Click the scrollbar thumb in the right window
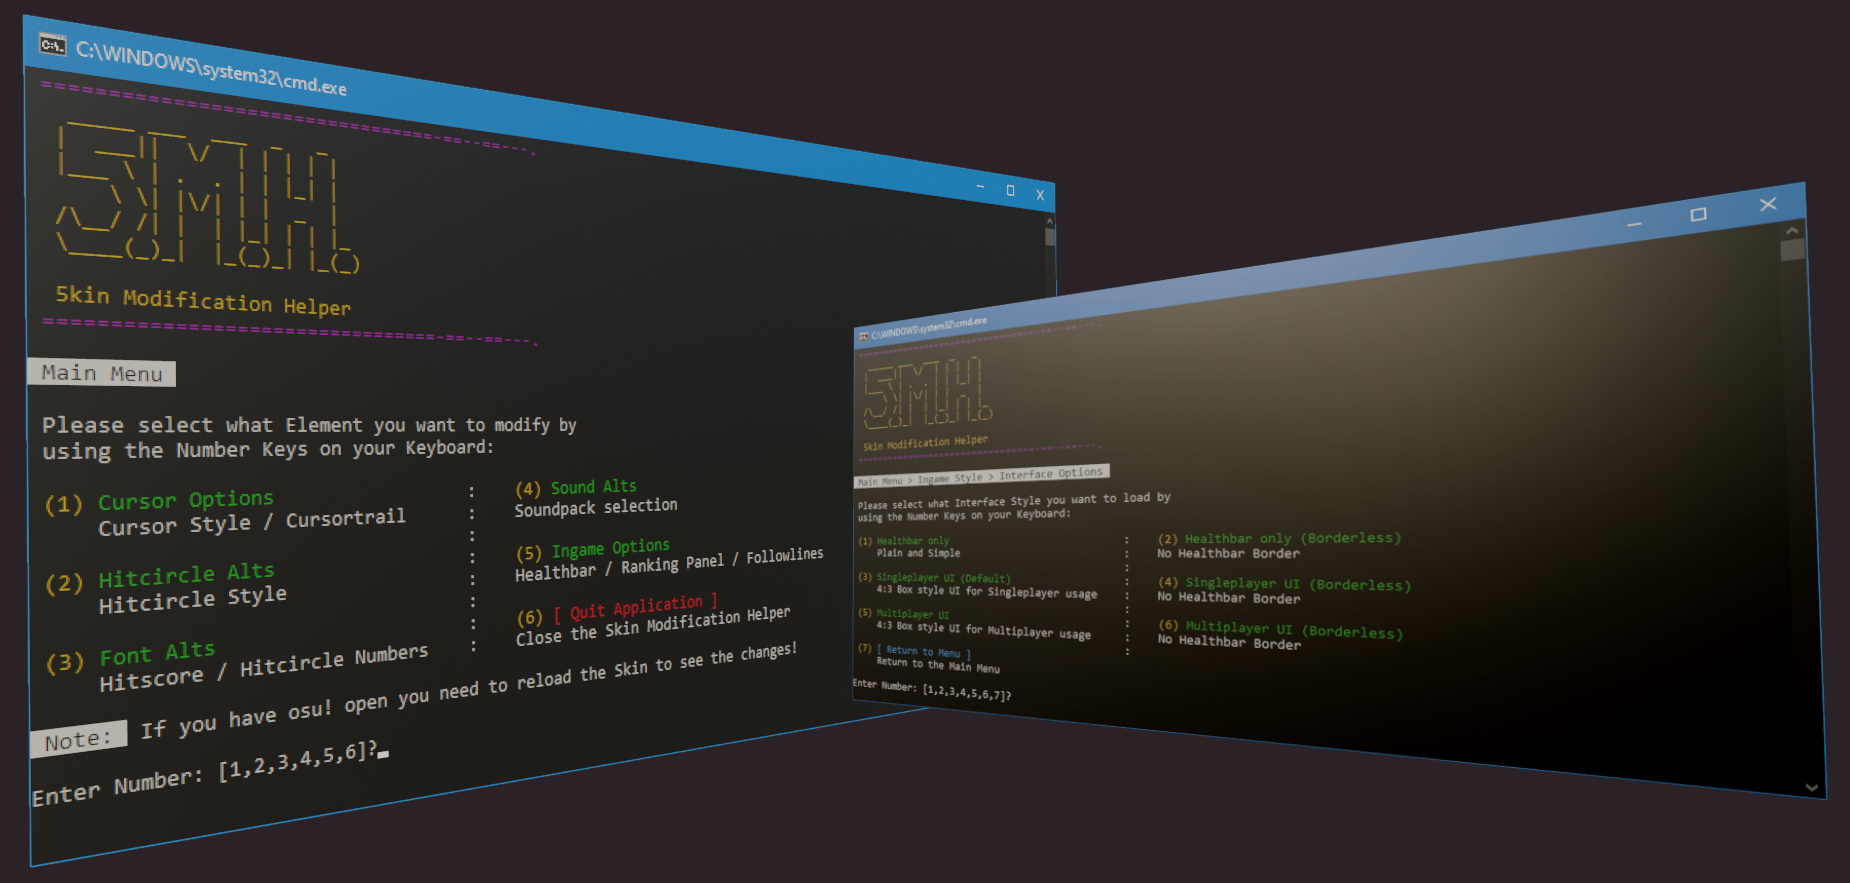 click(1793, 250)
